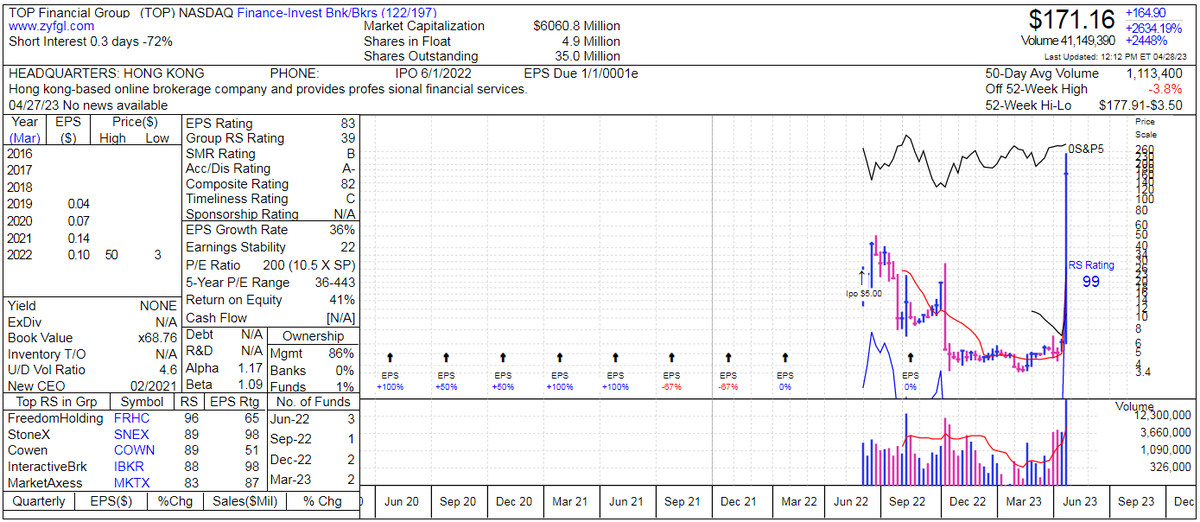Click the Composite Rating row
Image resolution: width=1200 pixels, height=522 pixels.
point(269,184)
